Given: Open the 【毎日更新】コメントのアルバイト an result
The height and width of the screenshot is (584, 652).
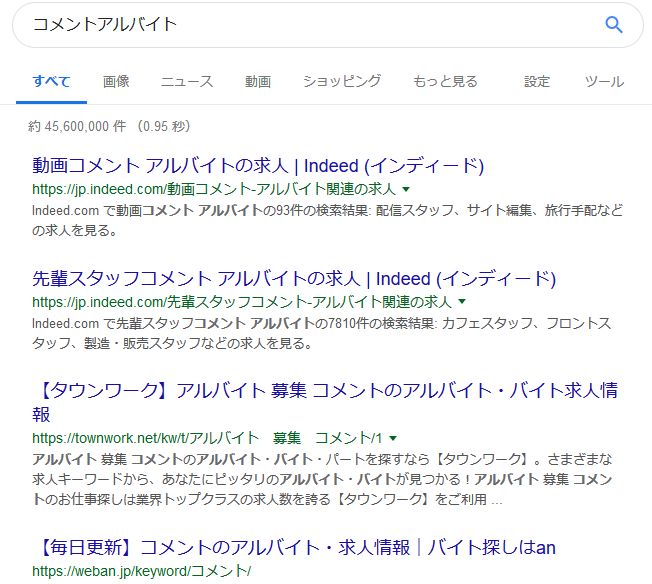Looking at the screenshot, I should point(294,547).
